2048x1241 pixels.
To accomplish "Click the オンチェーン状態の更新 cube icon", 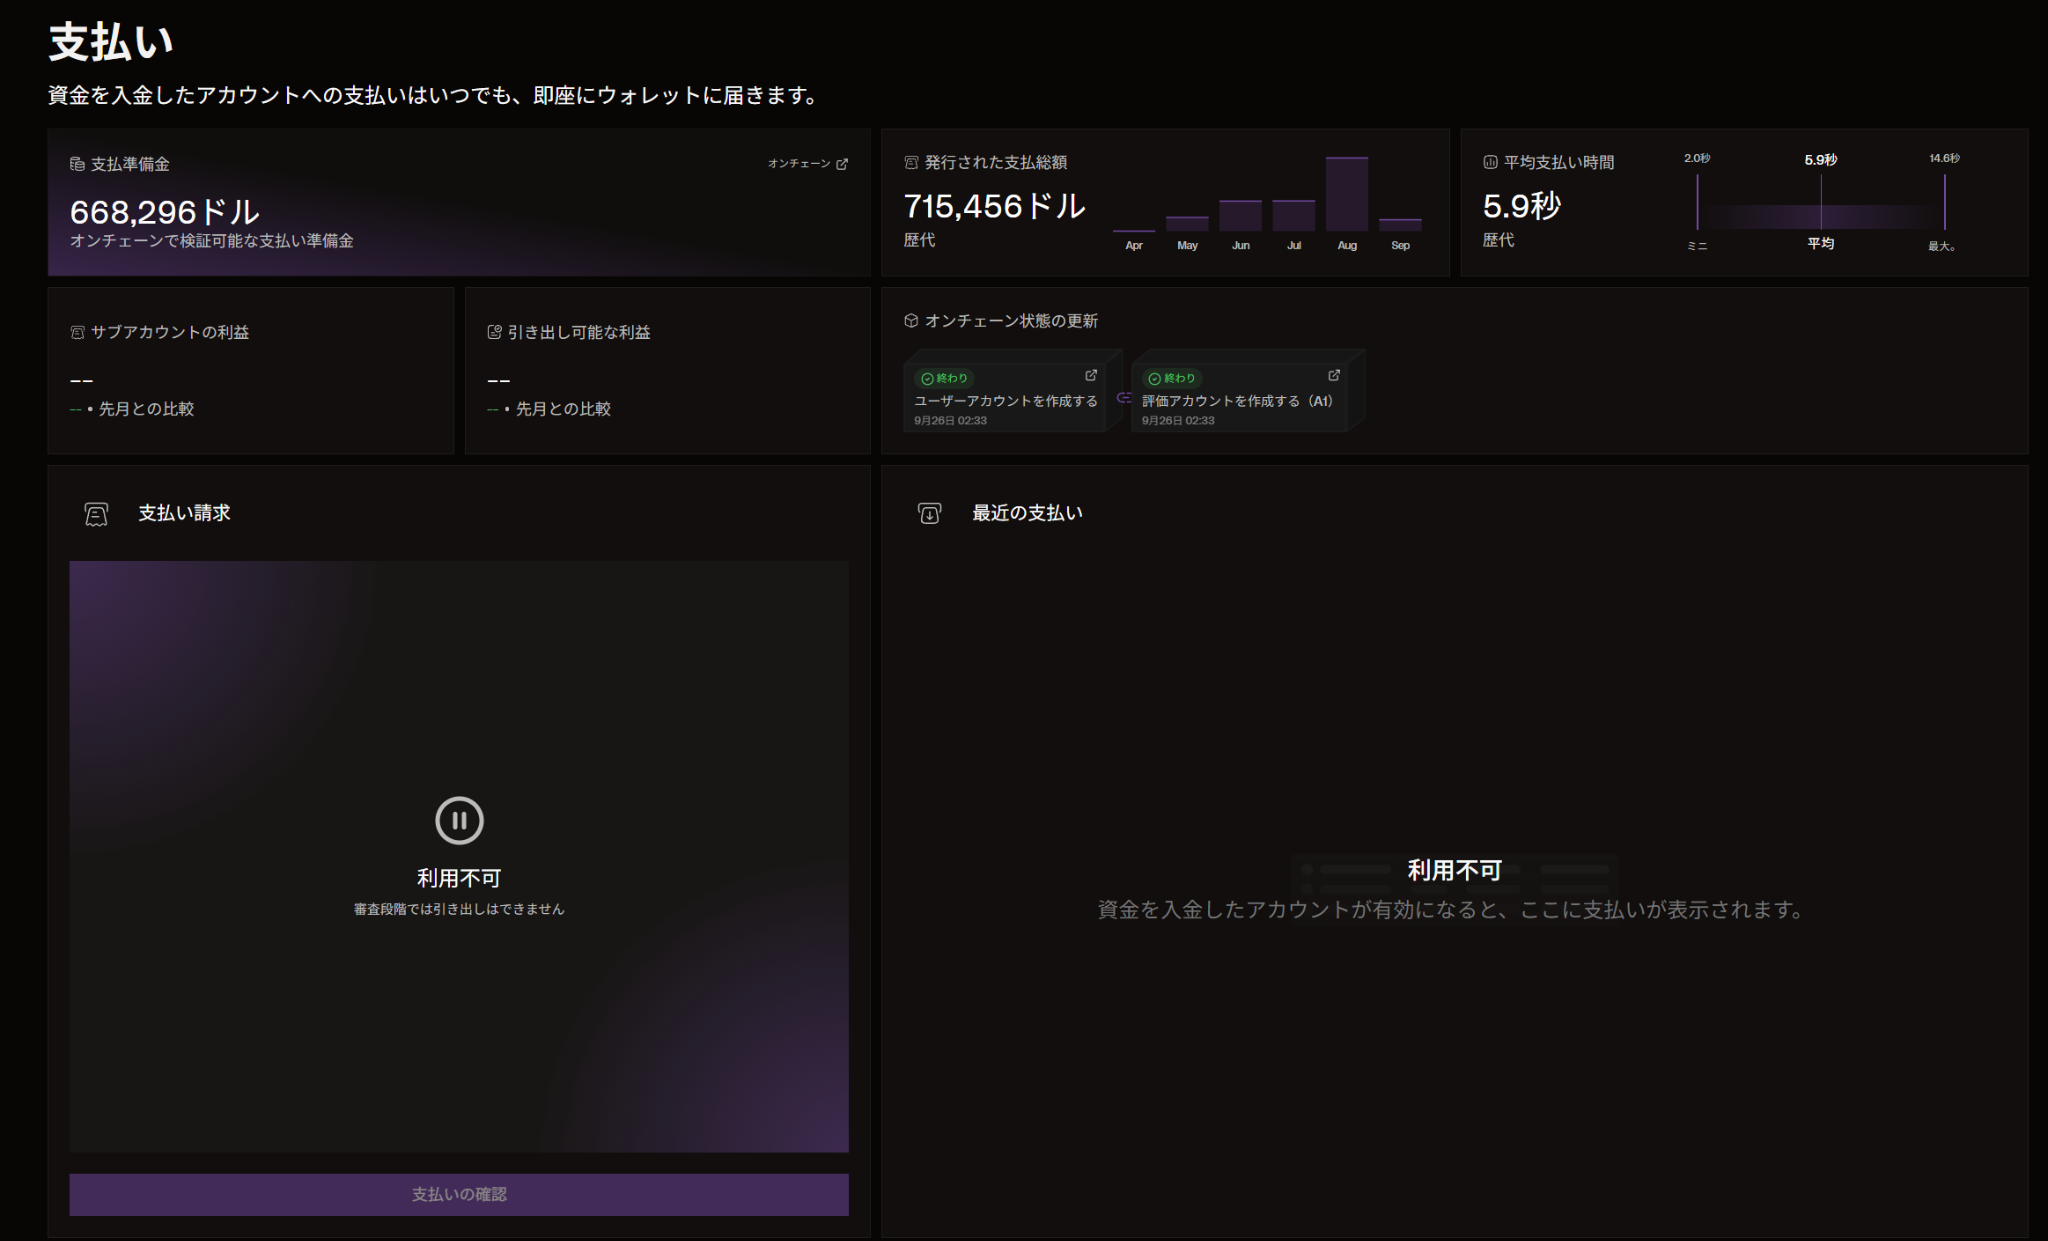I will tap(911, 321).
